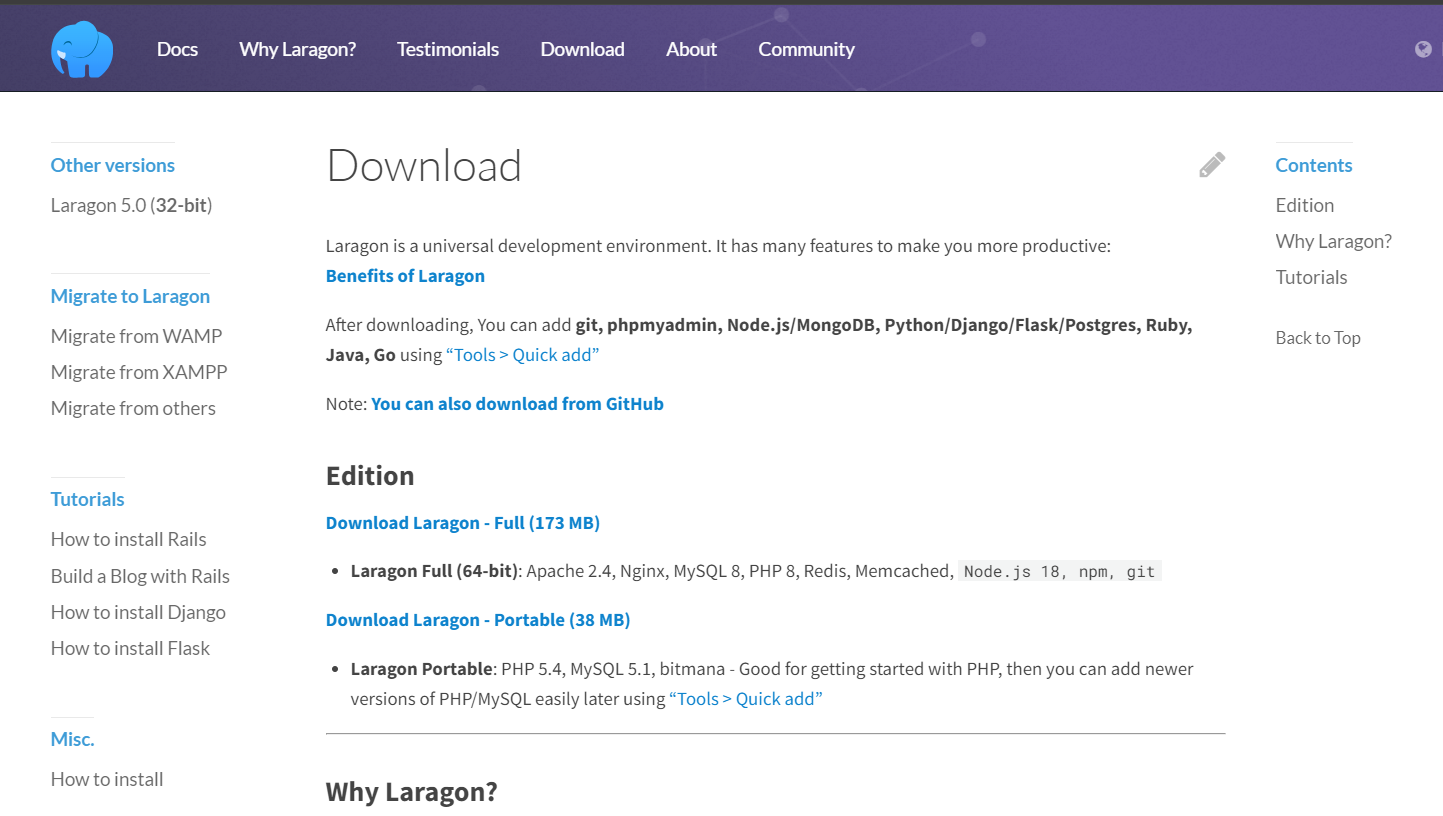Open Migrate from XAMPP guide
The width and height of the screenshot is (1443, 816).
point(139,372)
